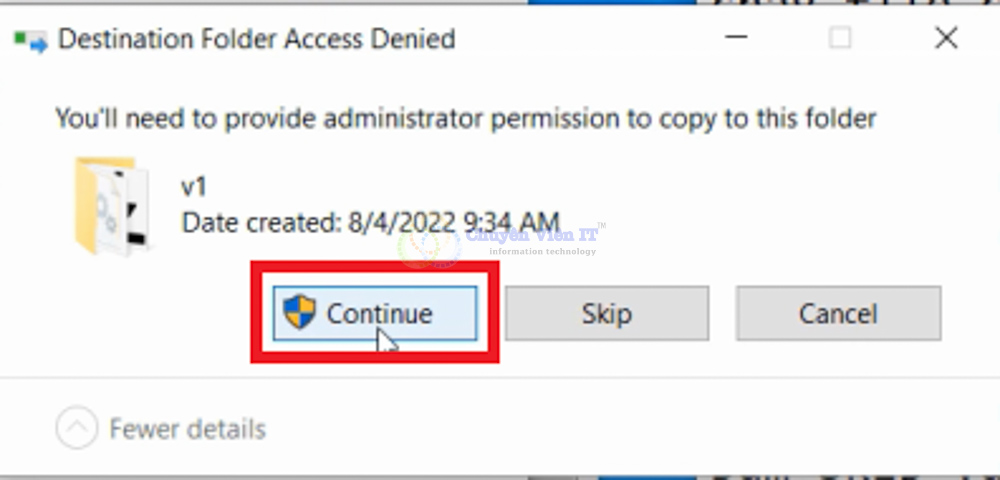Select the v1 folder name
1000x480 pixels.
tap(194, 186)
